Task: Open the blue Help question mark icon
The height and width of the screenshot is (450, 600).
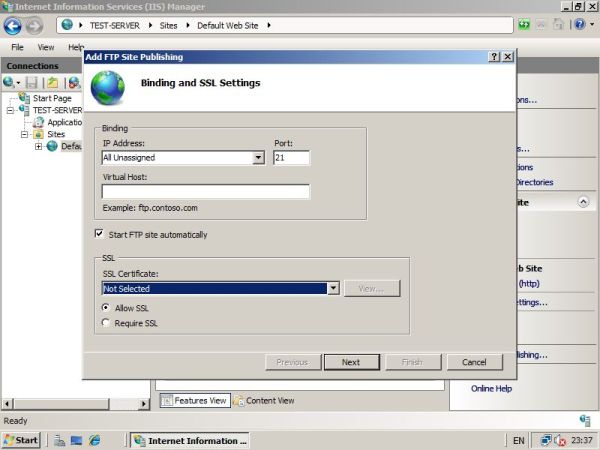Action: [580, 25]
